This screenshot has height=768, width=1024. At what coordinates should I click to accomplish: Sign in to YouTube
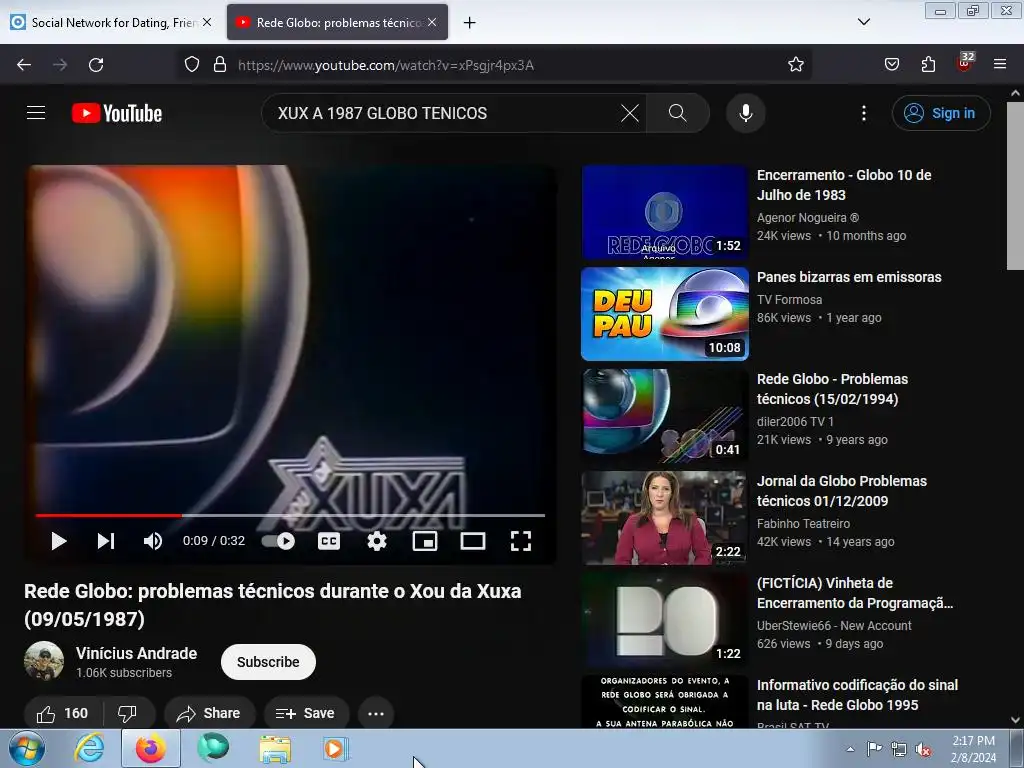(940, 113)
